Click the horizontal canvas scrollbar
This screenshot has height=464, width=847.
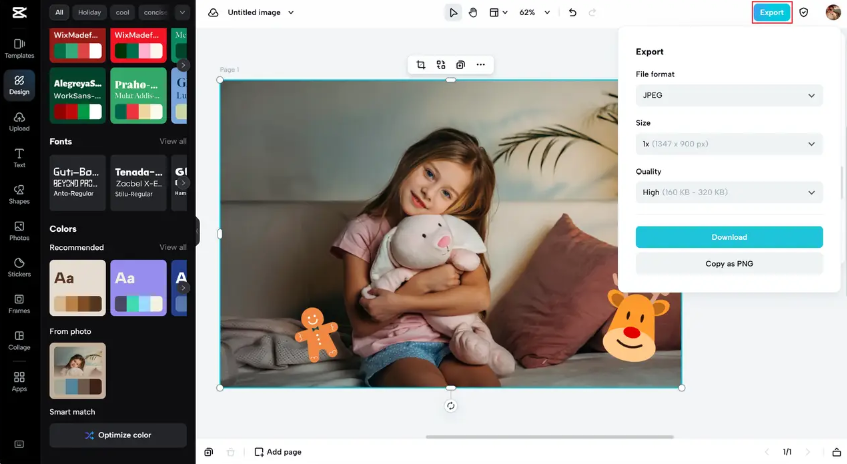pyautogui.click(x=549, y=437)
